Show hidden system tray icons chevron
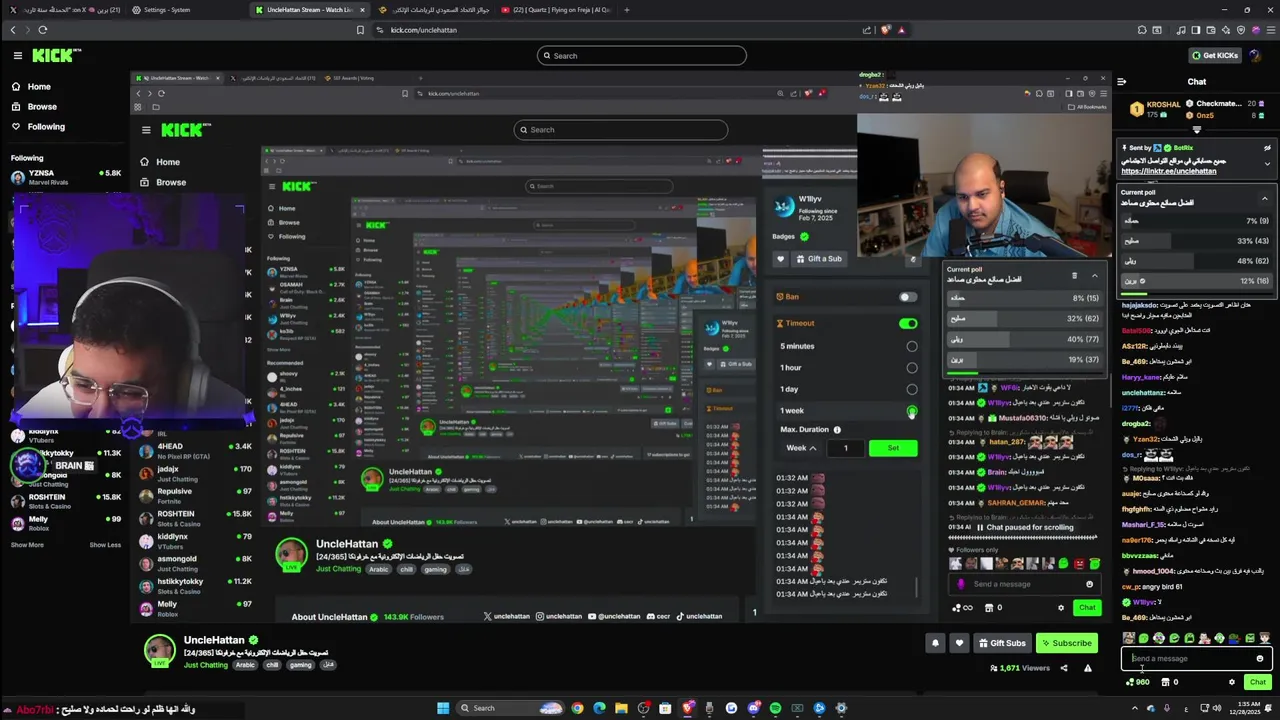The width and height of the screenshot is (1280, 720). tap(1137, 708)
